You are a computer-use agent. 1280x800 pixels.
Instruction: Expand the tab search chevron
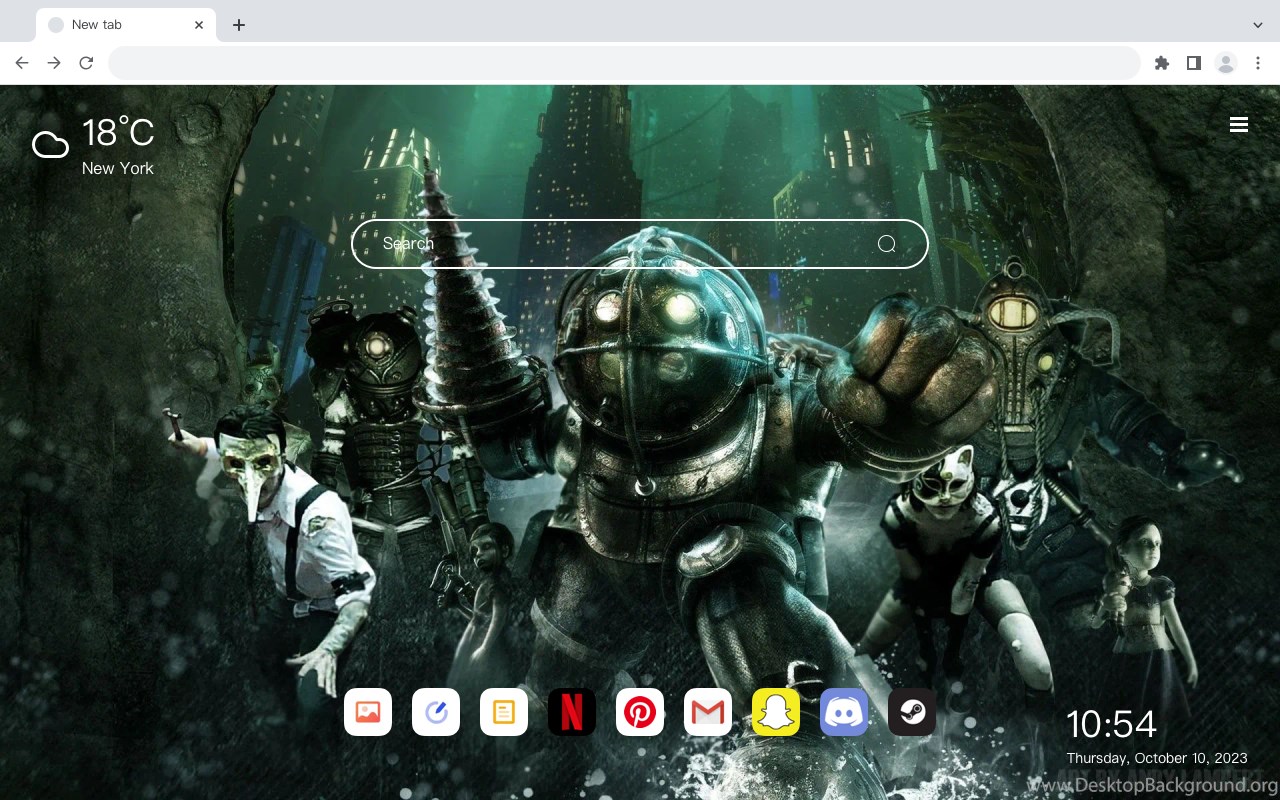(1258, 25)
